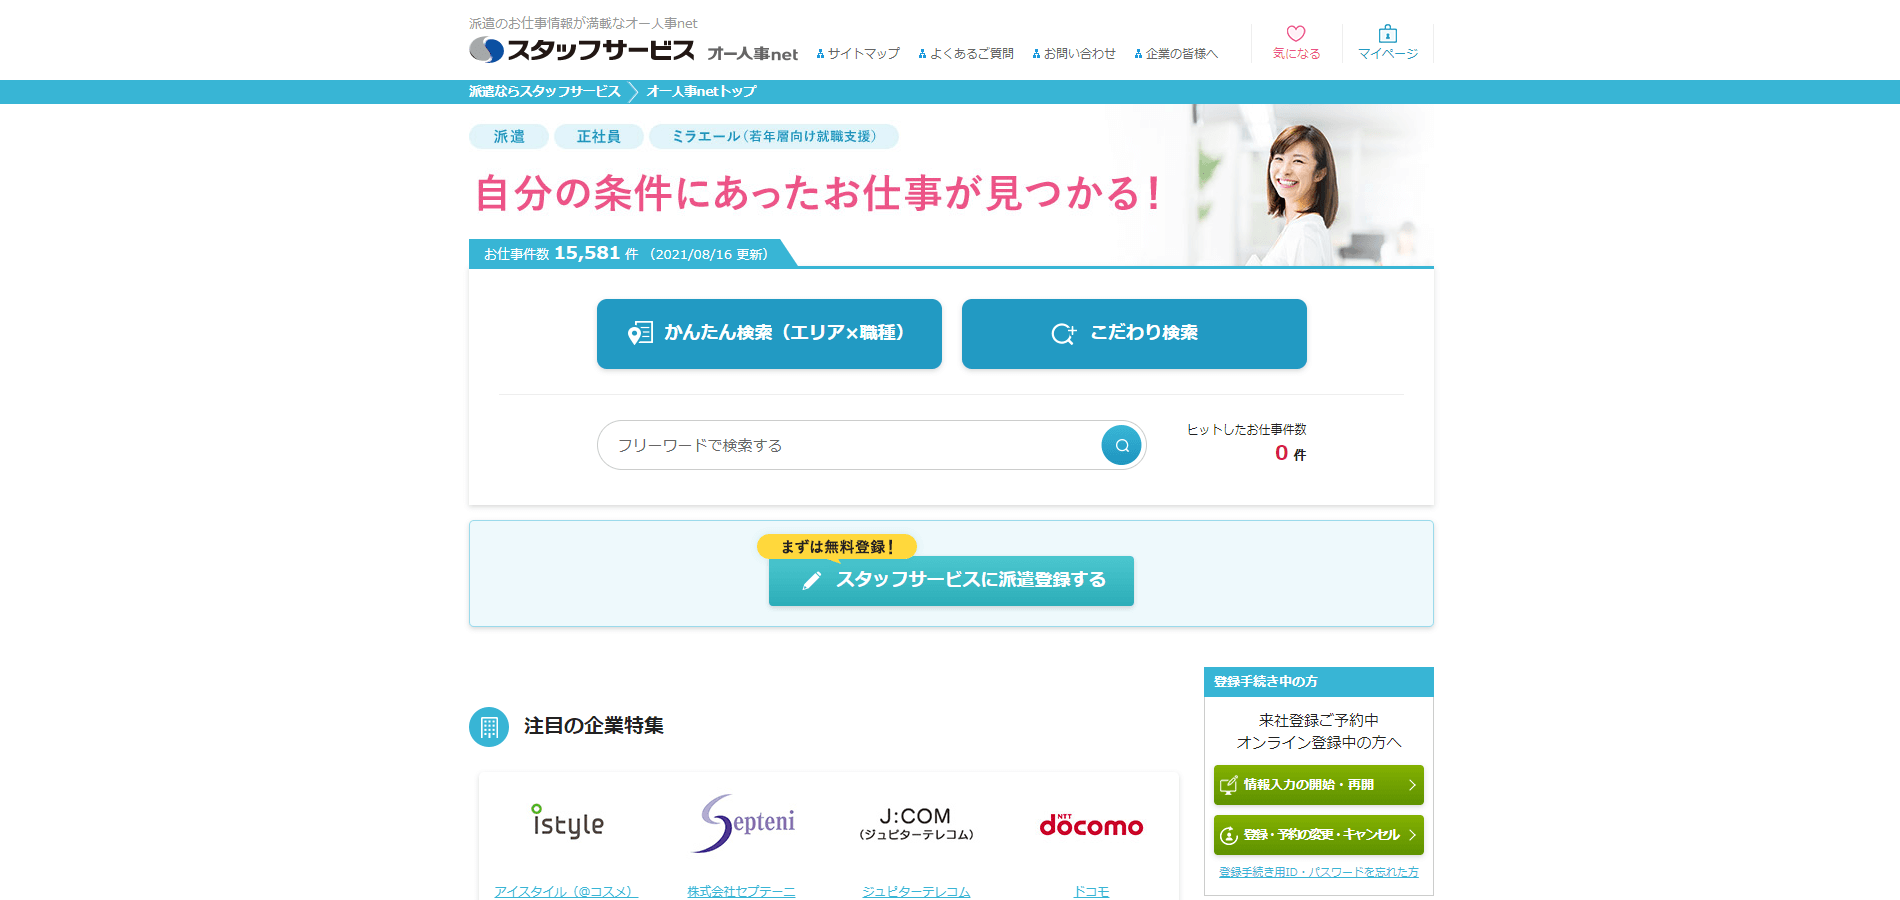
Task: Select the 正社員 tab
Action: 598,136
